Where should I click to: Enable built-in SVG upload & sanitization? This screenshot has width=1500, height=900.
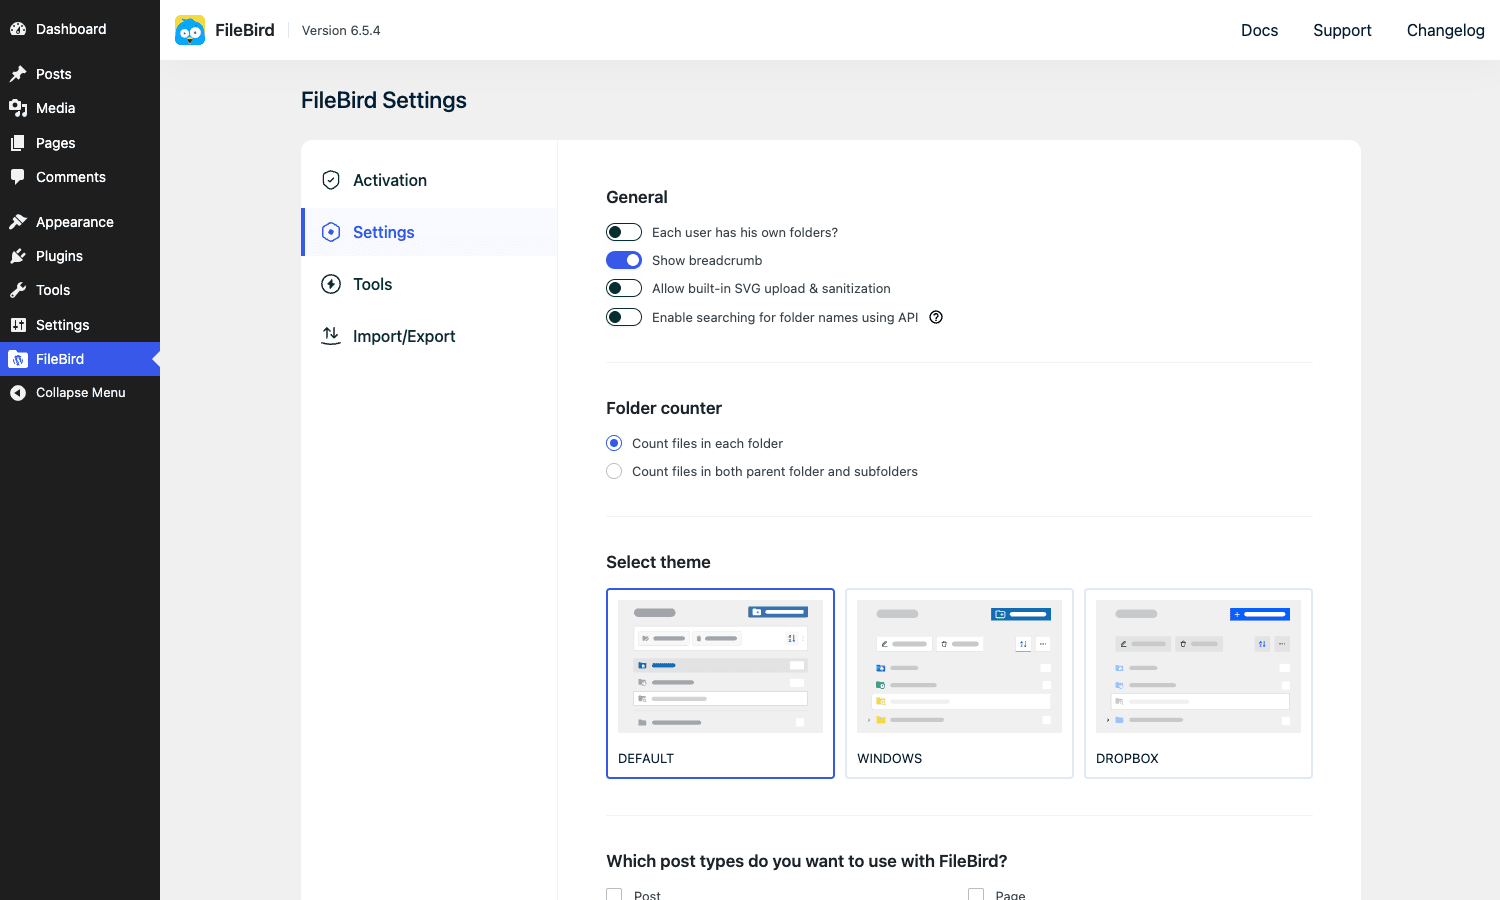click(x=624, y=288)
